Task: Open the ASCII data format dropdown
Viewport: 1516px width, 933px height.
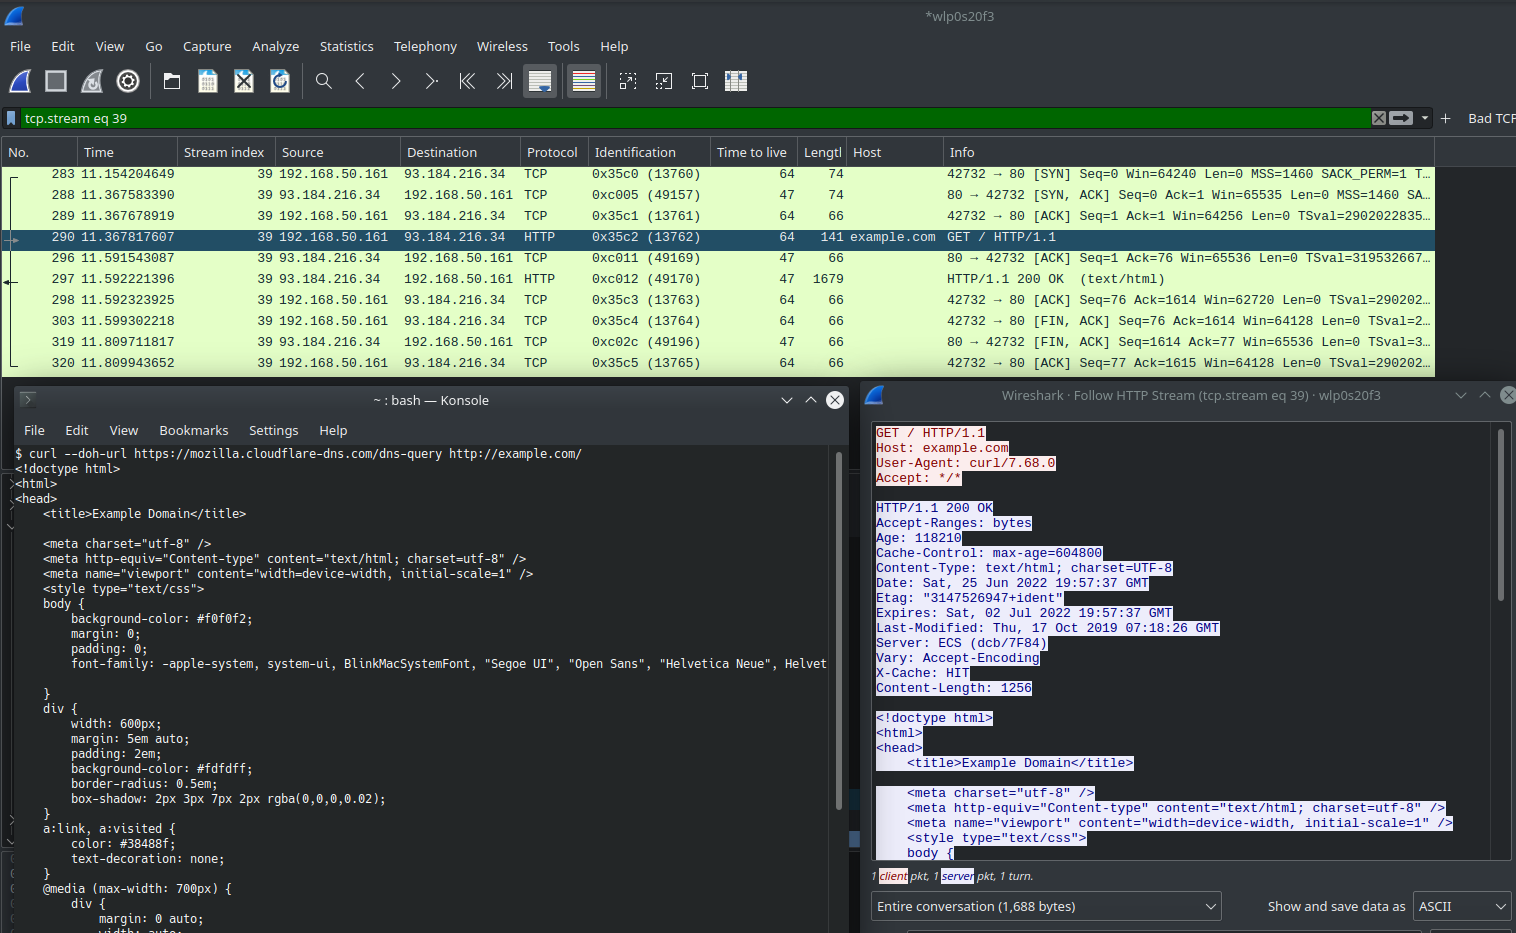Action: (1461, 907)
